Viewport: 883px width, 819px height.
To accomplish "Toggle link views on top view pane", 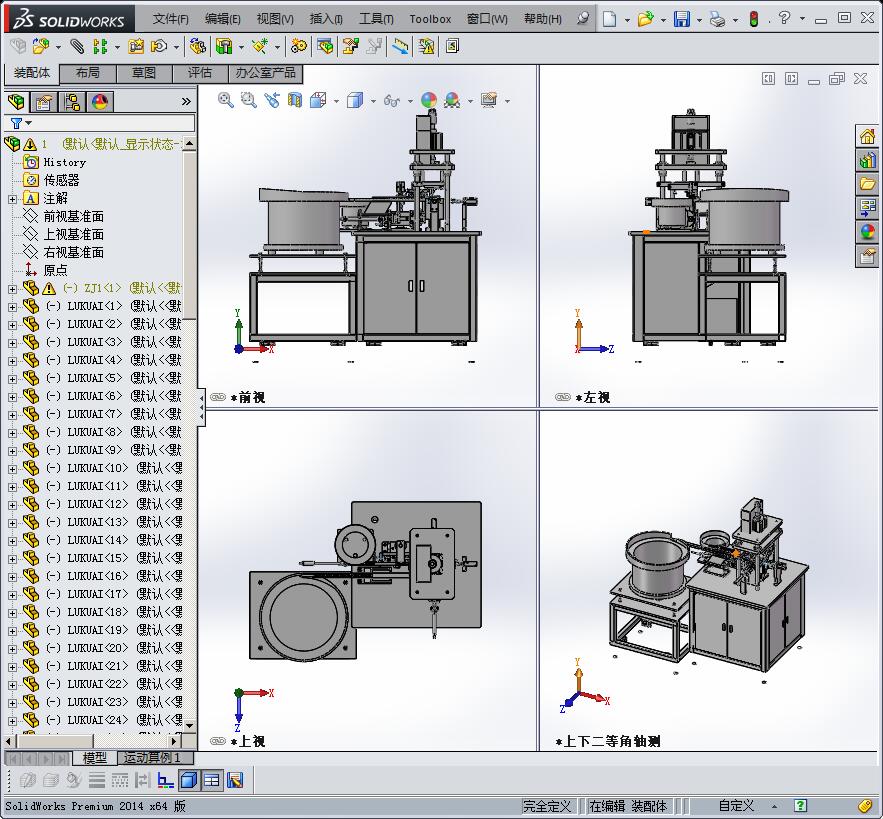I will click(x=218, y=741).
